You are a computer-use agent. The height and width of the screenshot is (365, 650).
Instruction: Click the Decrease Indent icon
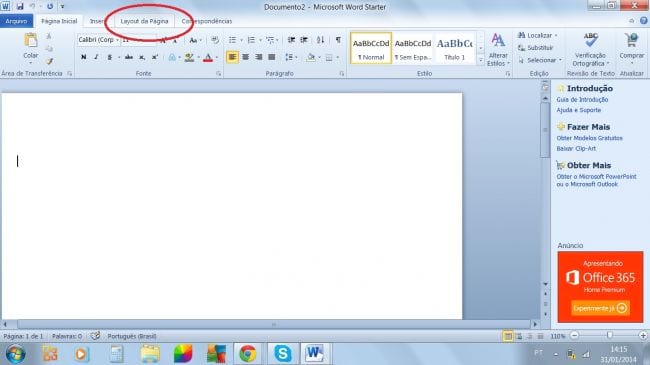tap(291, 40)
